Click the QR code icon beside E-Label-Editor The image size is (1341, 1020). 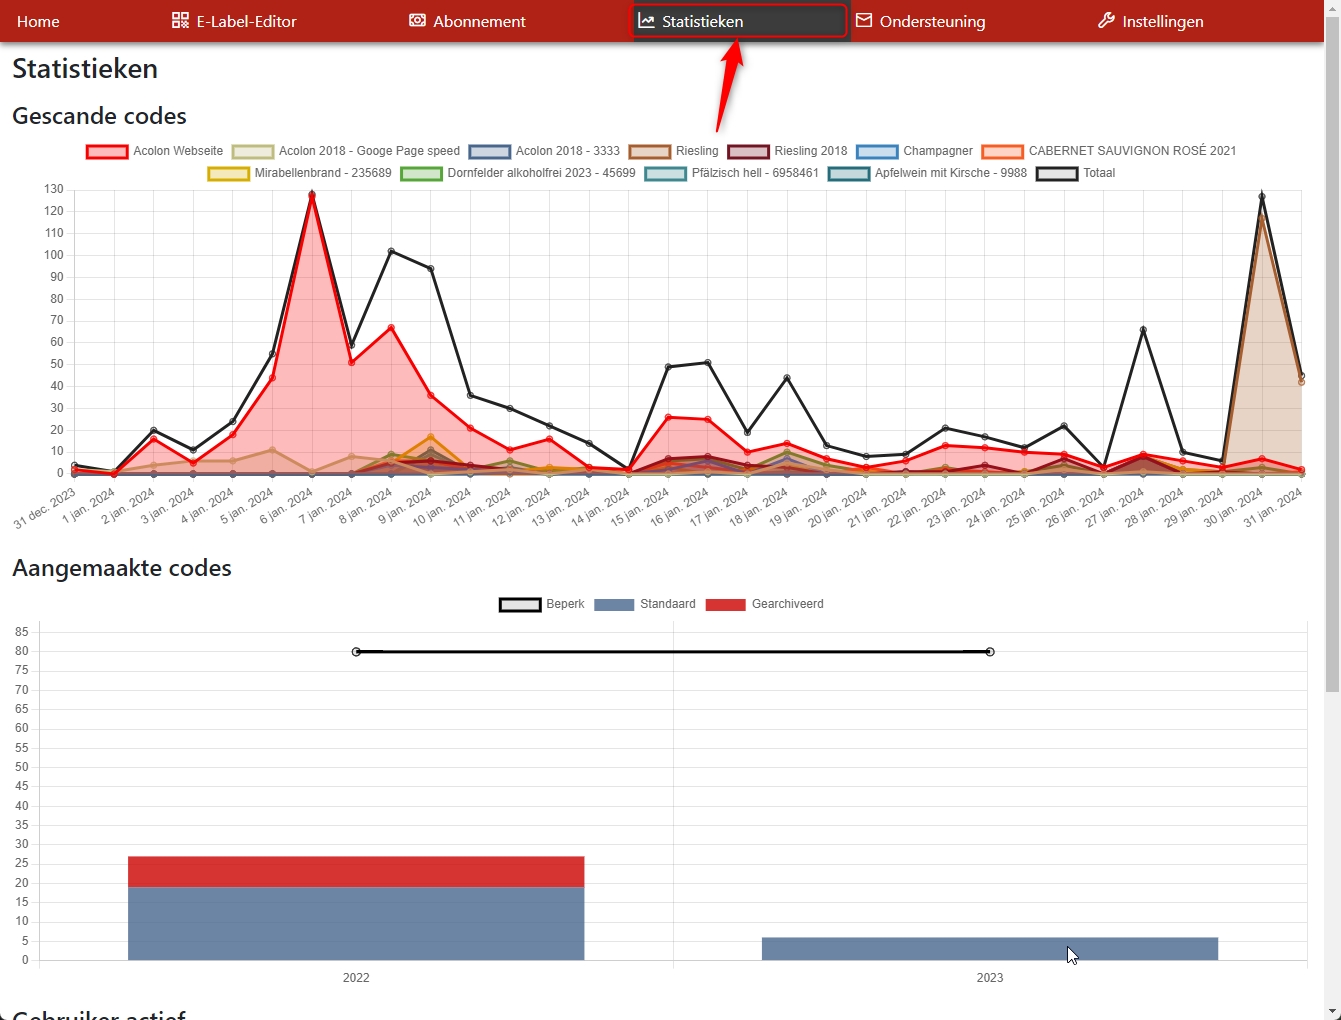[180, 21]
